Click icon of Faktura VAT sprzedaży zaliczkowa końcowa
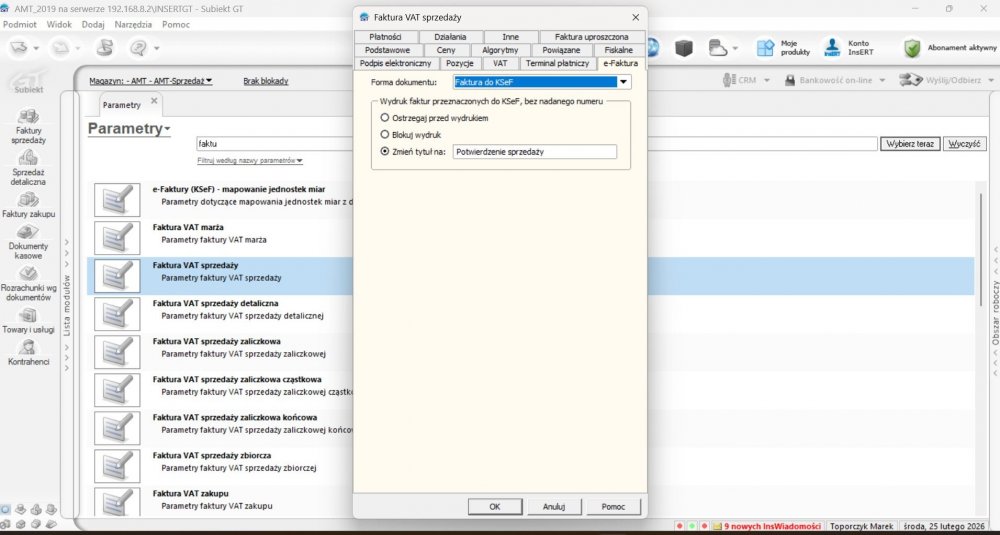 117,428
